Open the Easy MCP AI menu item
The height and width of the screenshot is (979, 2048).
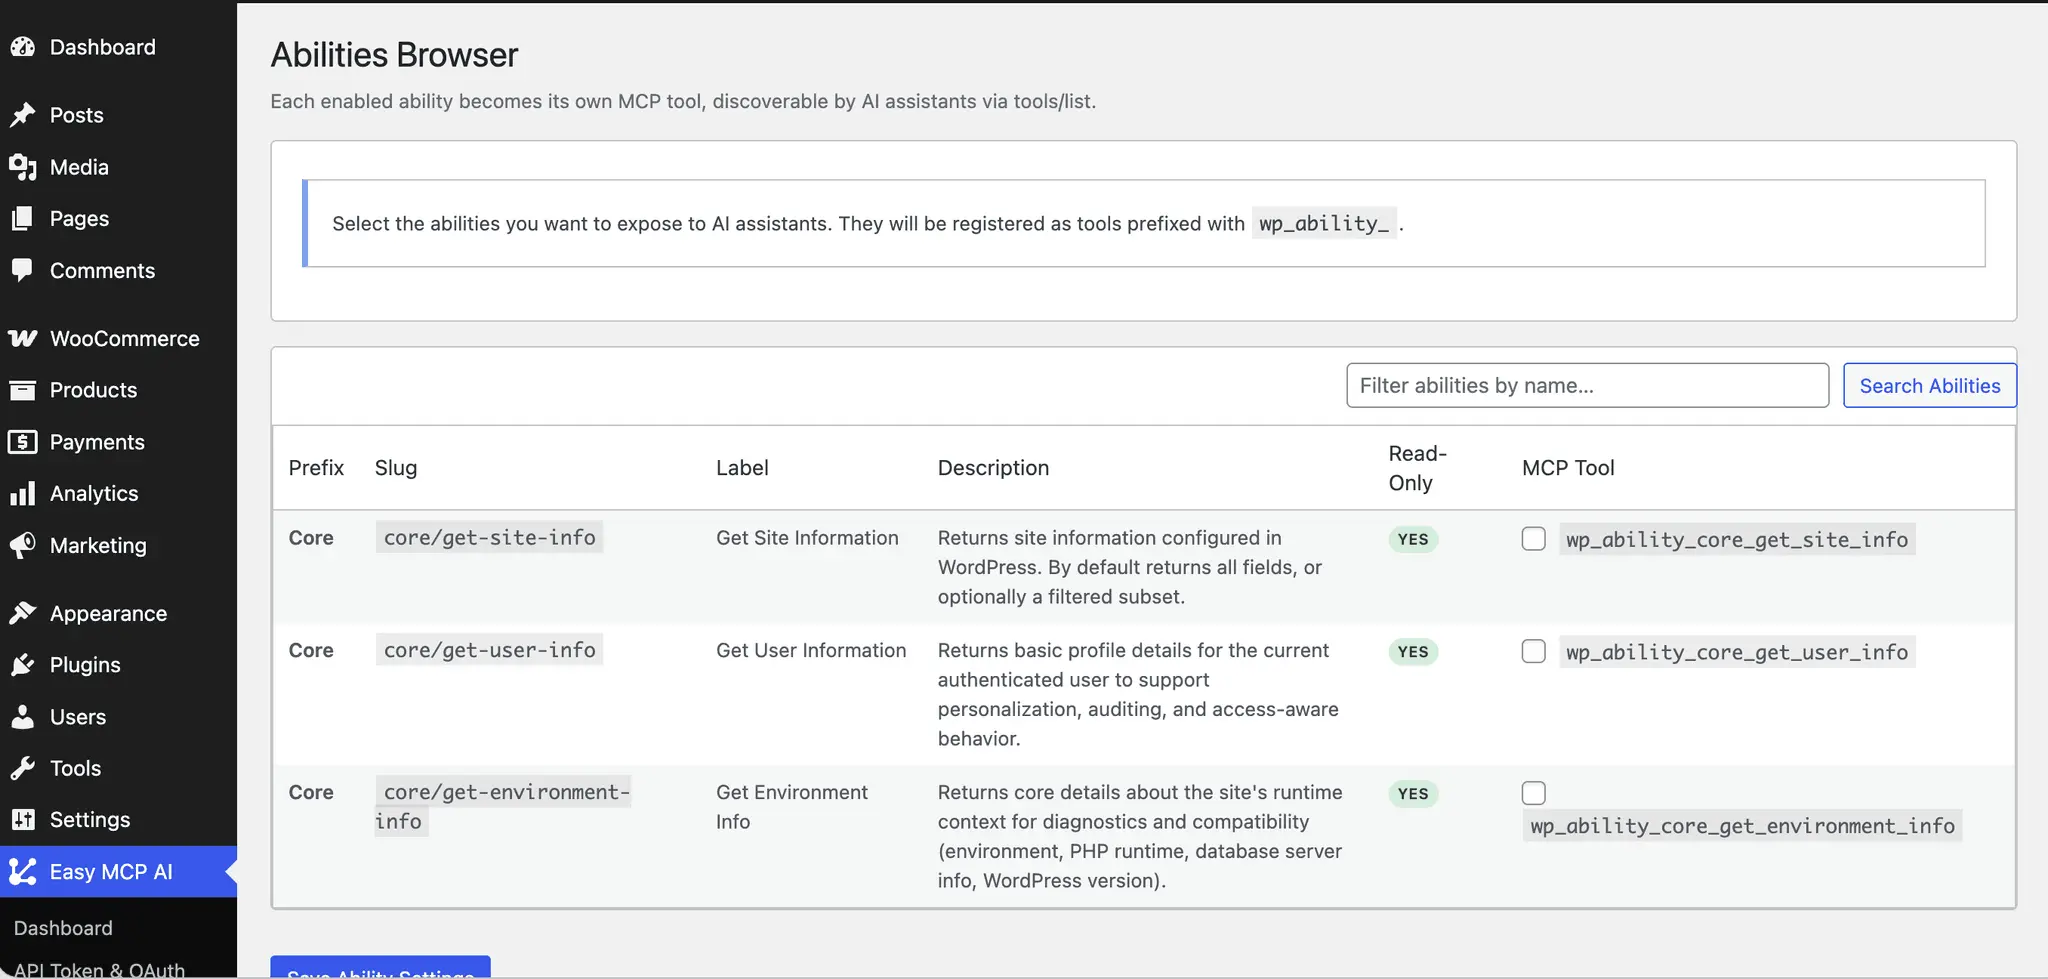[118, 872]
